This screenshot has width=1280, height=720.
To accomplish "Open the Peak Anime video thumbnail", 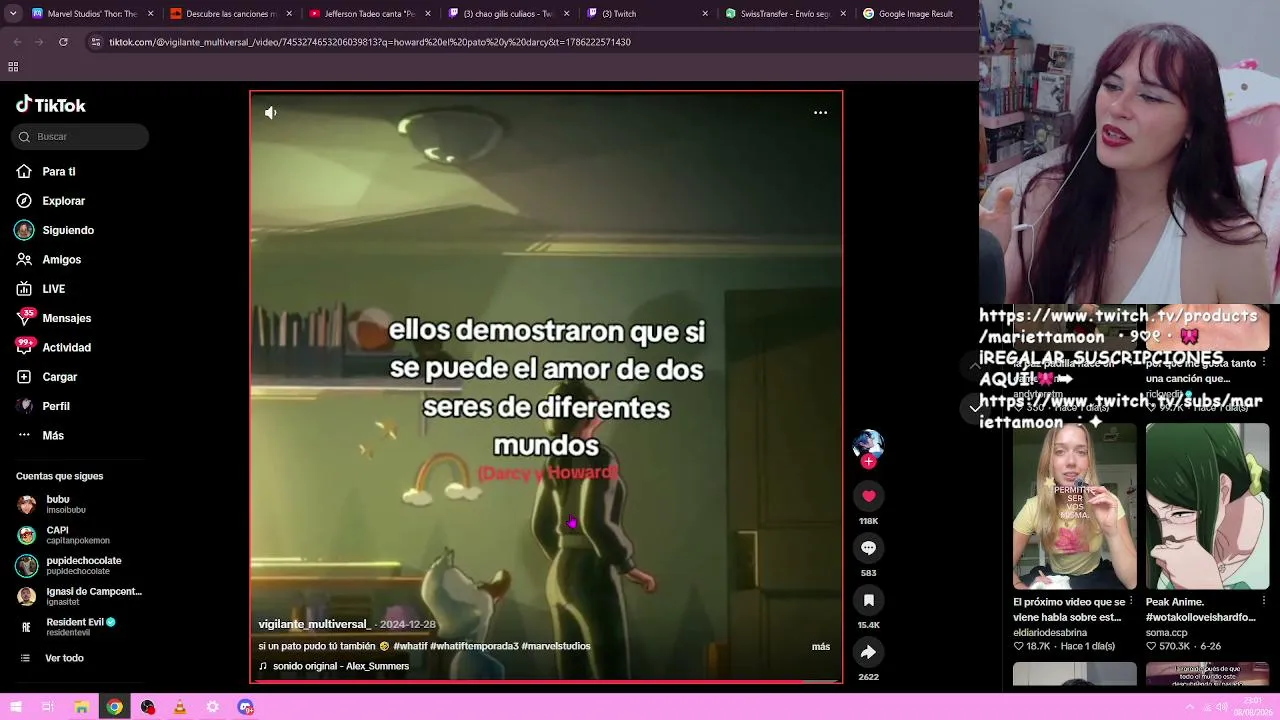I will pyautogui.click(x=1207, y=507).
